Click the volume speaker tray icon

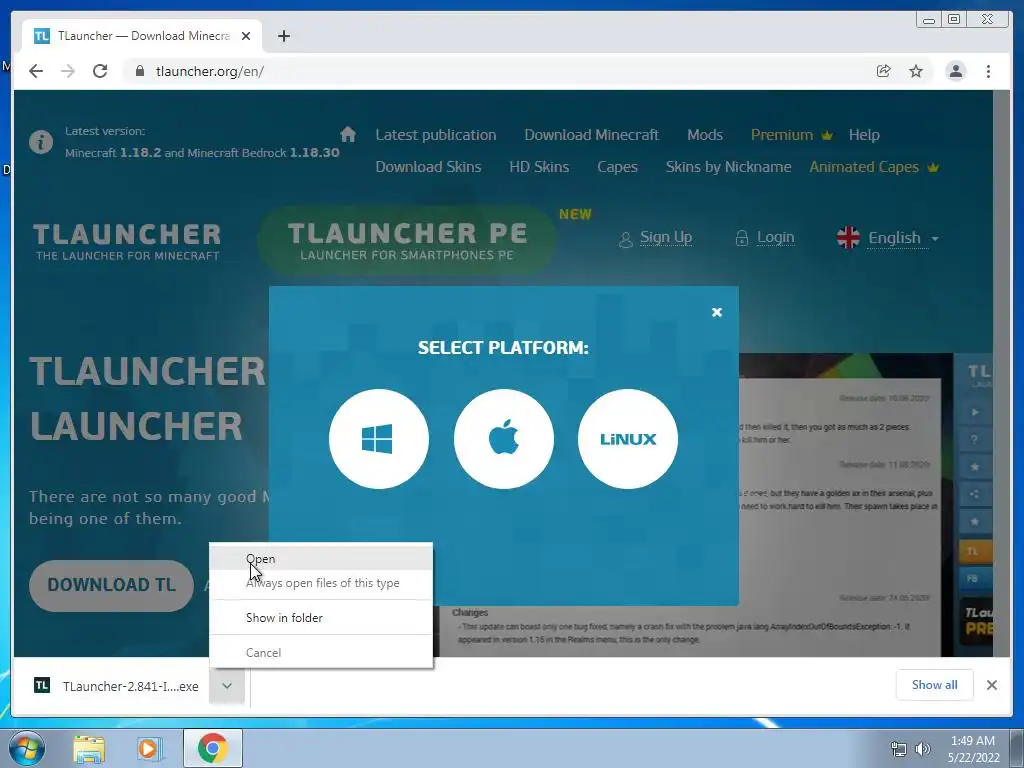(x=922, y=749)
